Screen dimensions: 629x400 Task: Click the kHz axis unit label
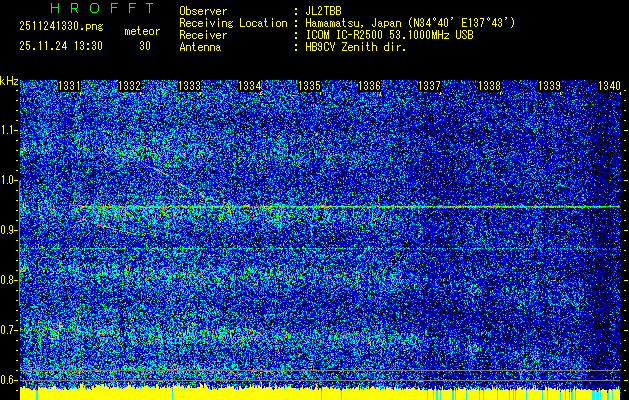pos(9,81)
